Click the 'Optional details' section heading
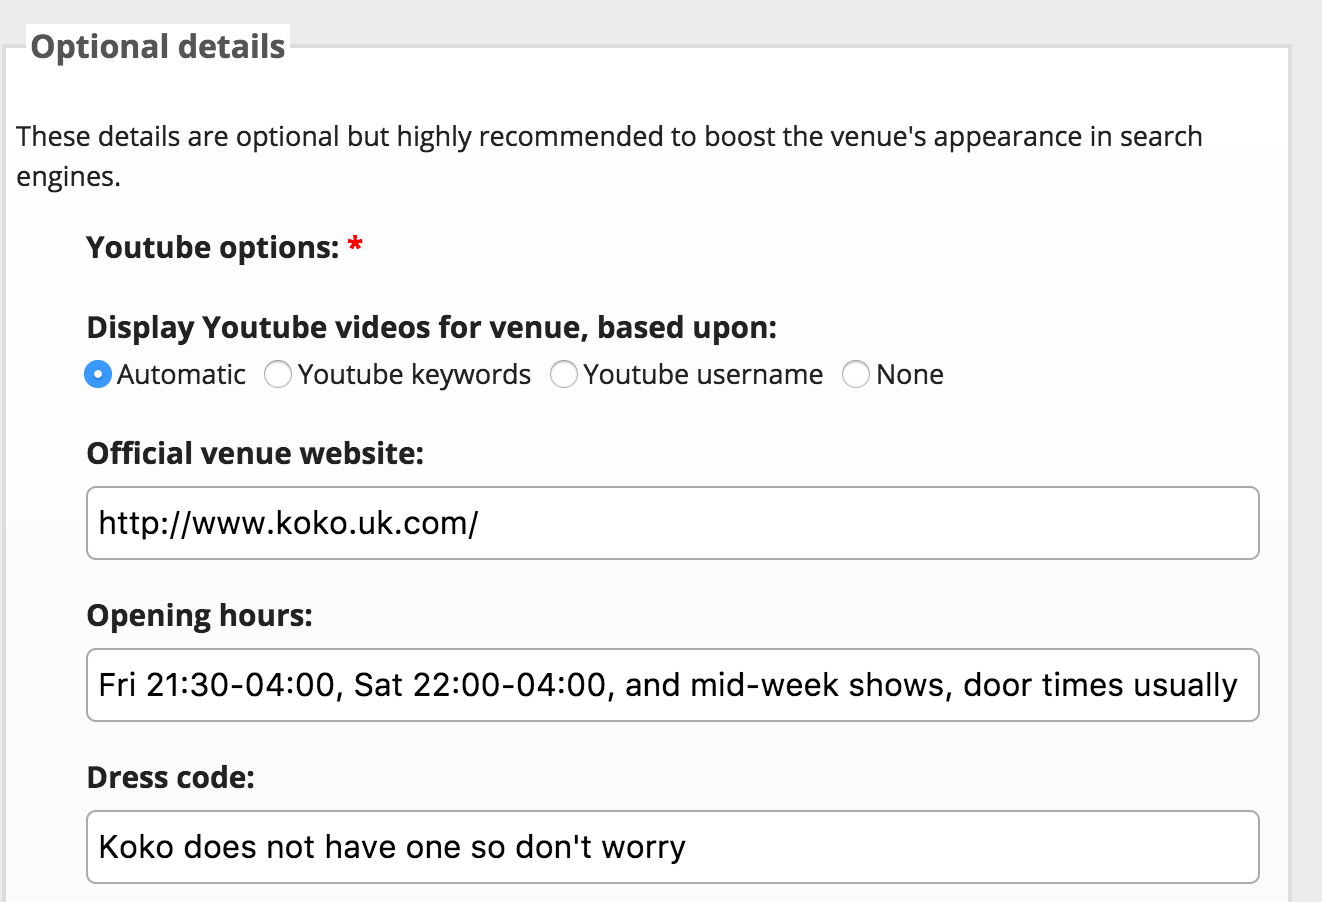1322x902 pixels. click(158, 47)
